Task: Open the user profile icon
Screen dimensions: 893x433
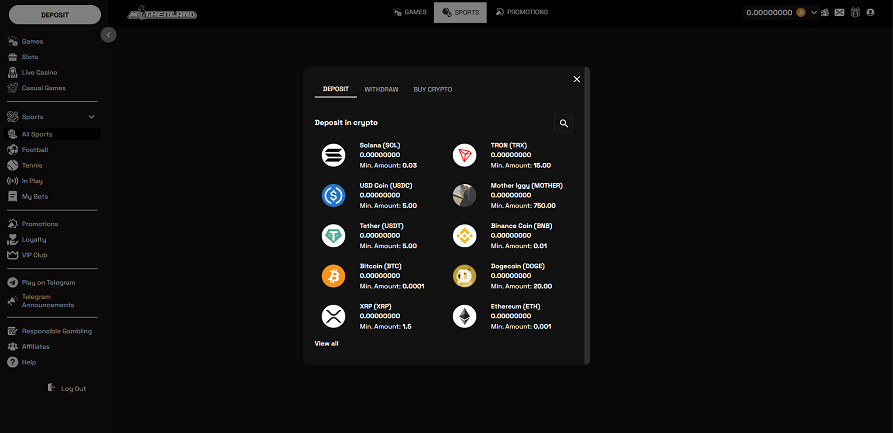Action: [870, 12]
